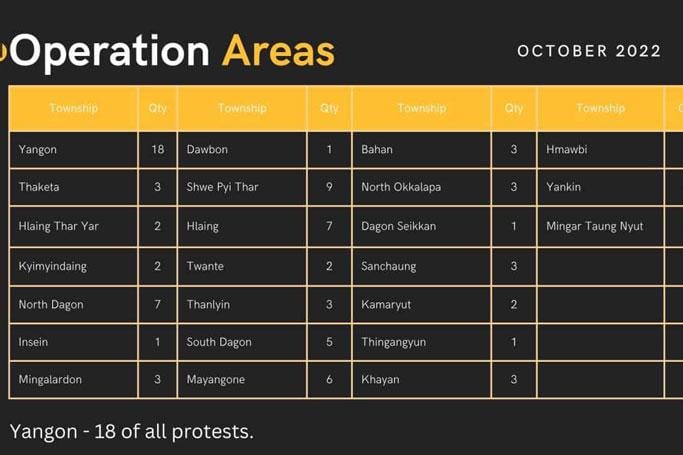Select the "OCTOBER 2022" date text

click(589, 51)
